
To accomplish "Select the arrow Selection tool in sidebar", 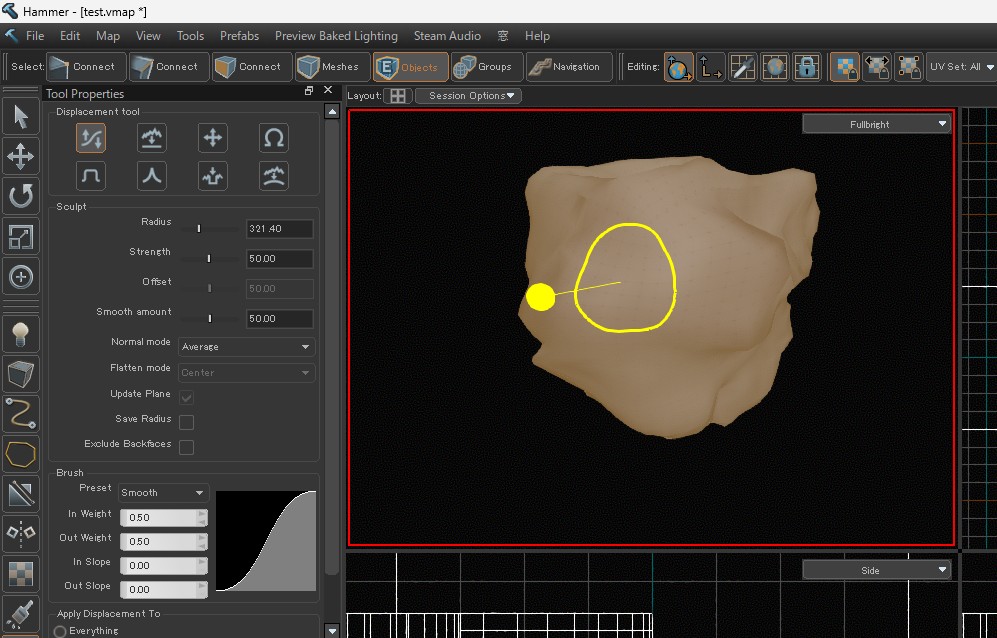I will [x=21, y=117].
